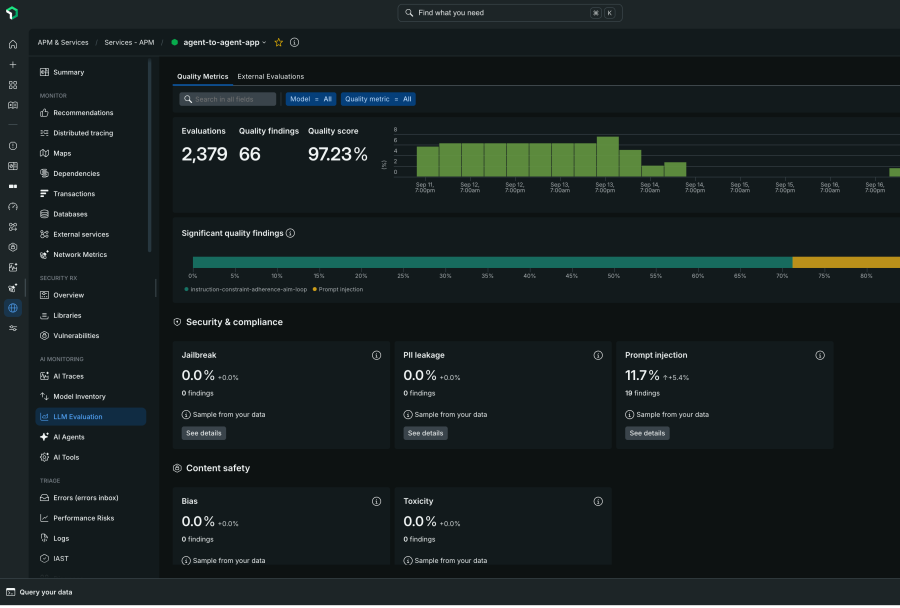The height and width of the screenshot is (608, 900).
Task: Show Jailbreak metric info icon
Action: tap(377, 355)
